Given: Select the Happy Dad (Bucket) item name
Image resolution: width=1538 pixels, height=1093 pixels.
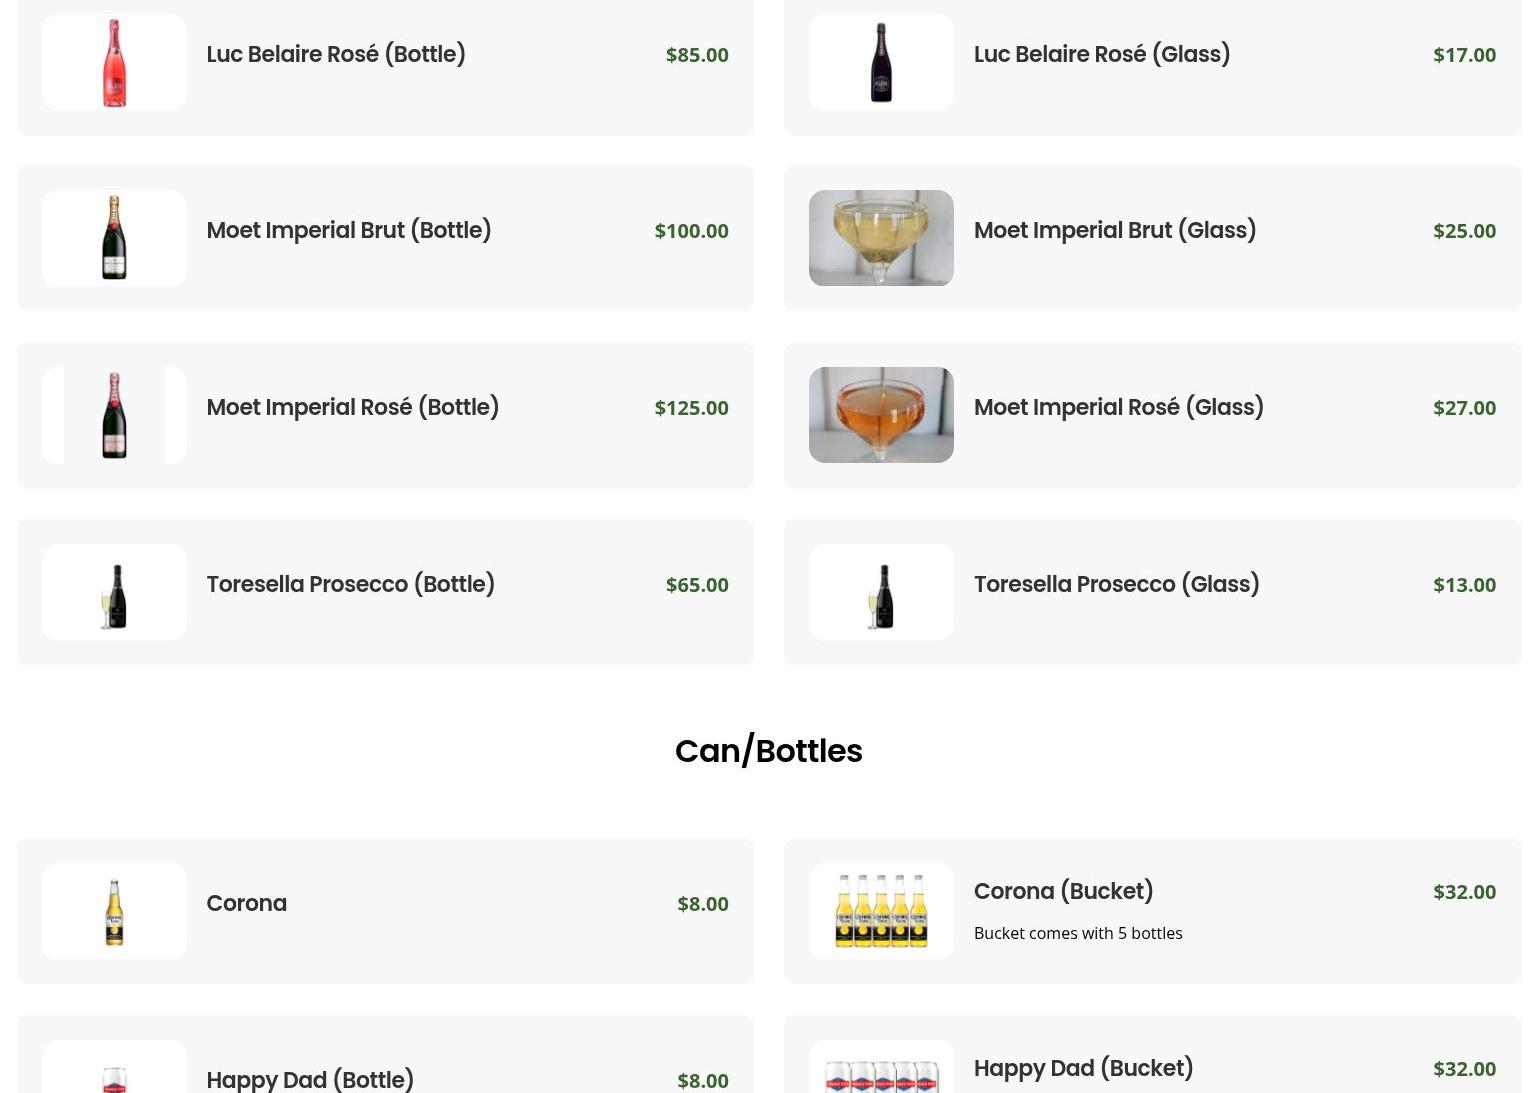Looking at the screenshot, I should 1083,1068.
